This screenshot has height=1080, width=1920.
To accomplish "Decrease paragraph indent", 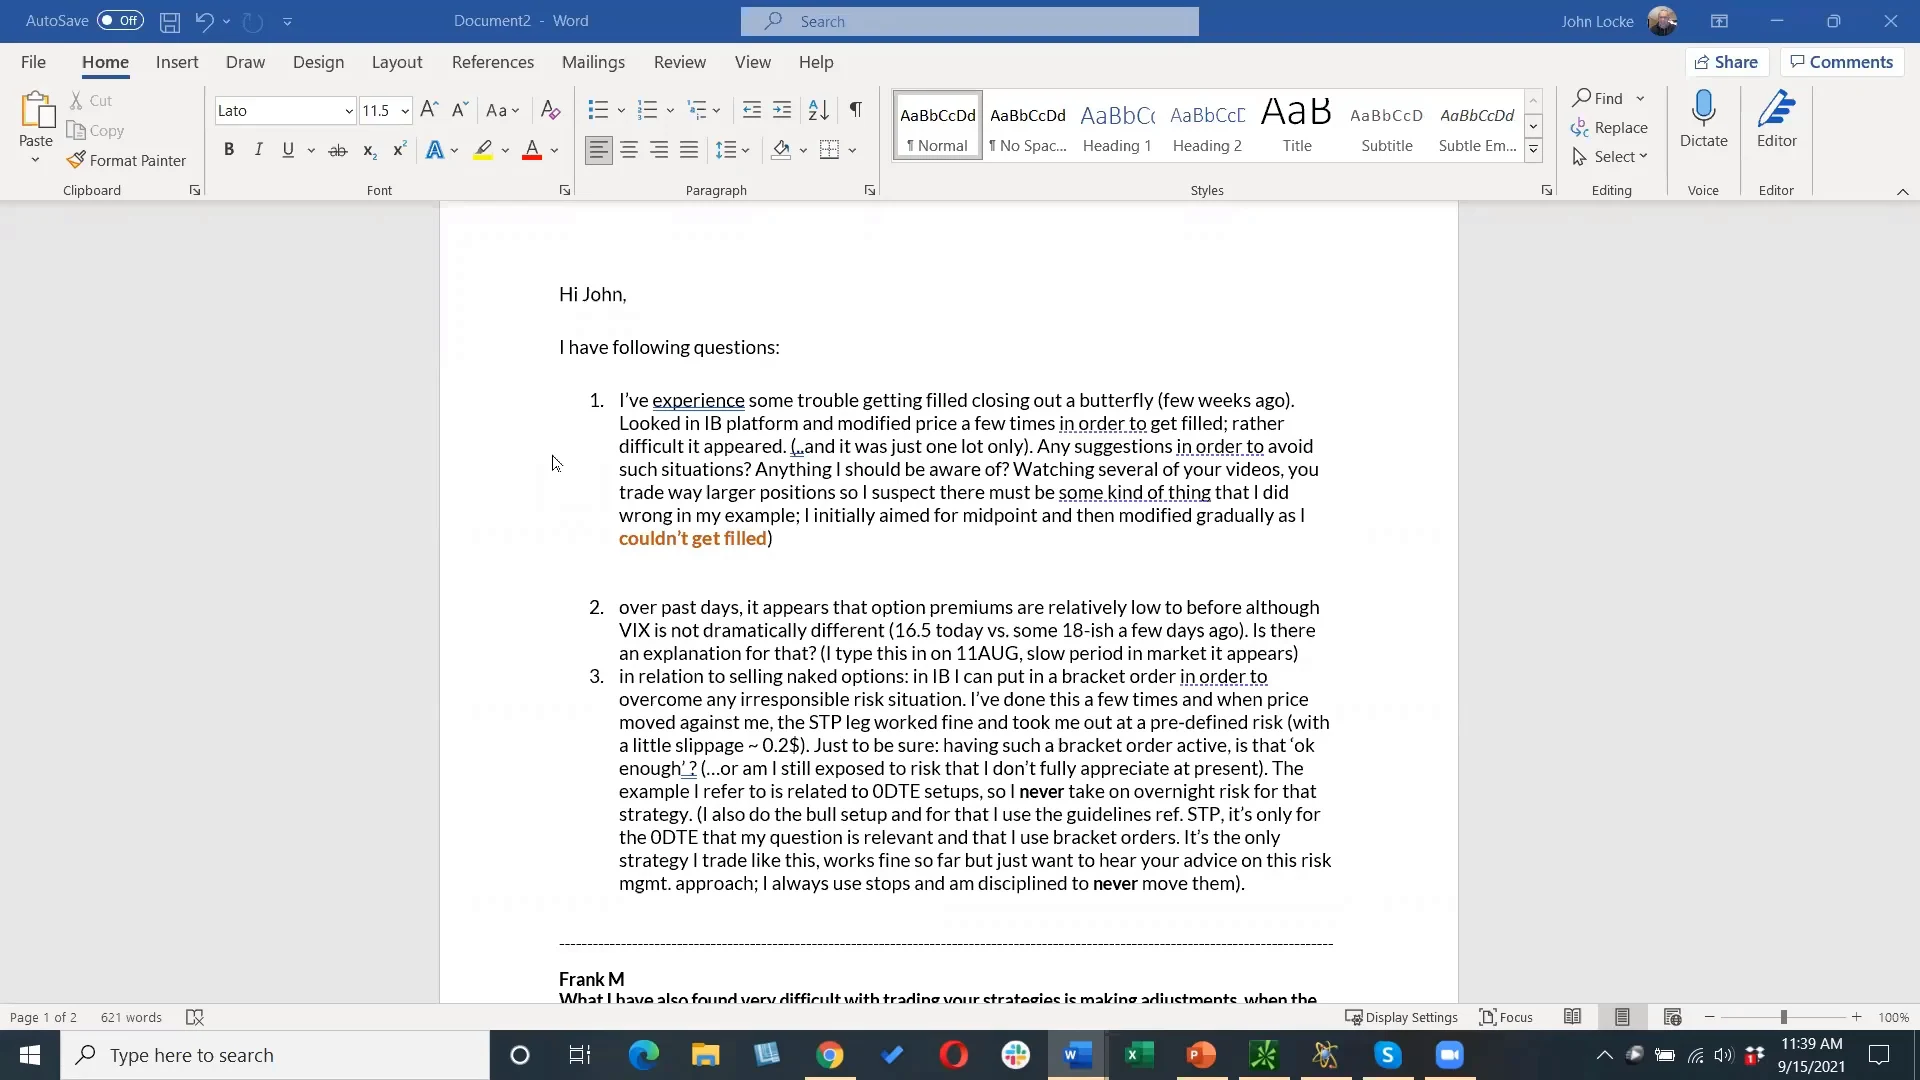I will tap(752, 110).
